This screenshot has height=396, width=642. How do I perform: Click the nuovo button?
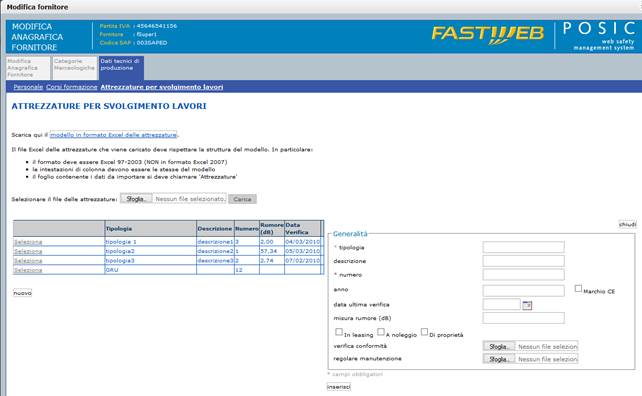pyautogui.click(x=23, y=293)
